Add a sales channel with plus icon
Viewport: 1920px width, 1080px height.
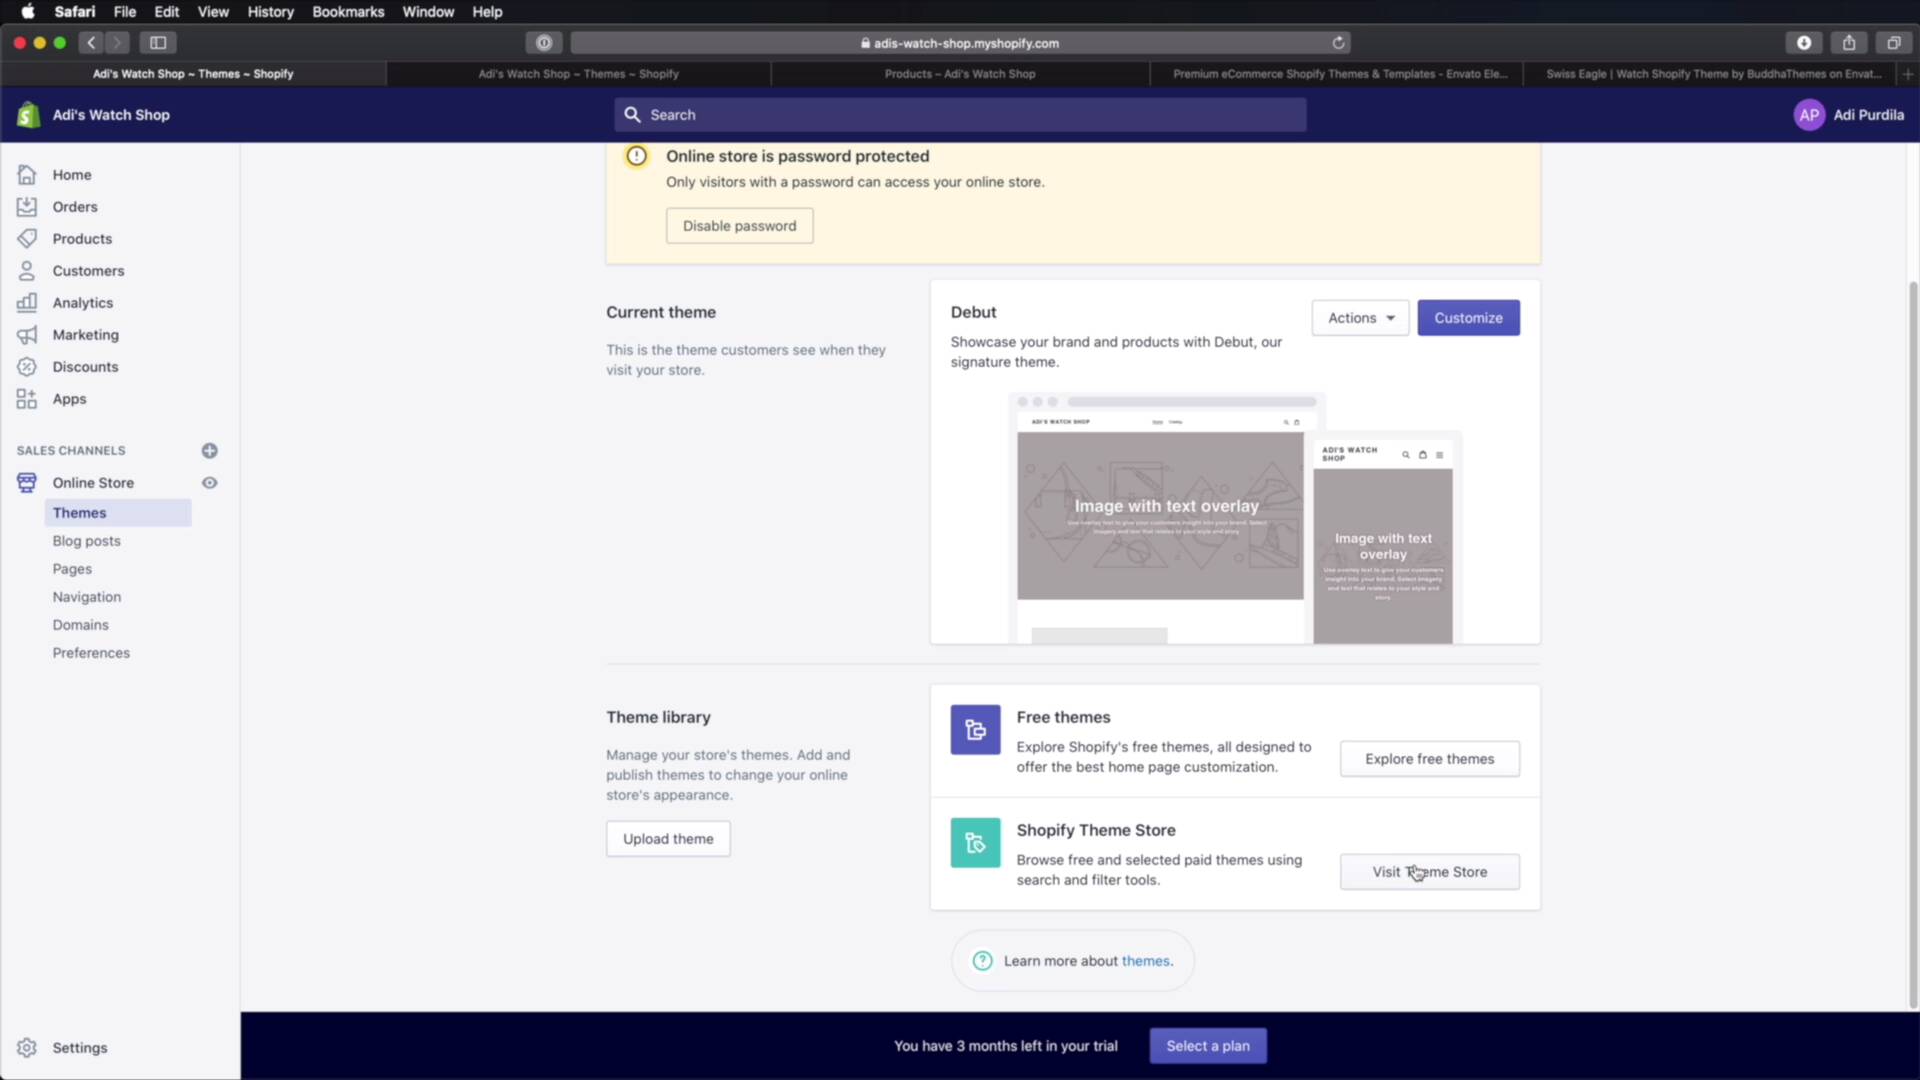click(x=209, y=451)
